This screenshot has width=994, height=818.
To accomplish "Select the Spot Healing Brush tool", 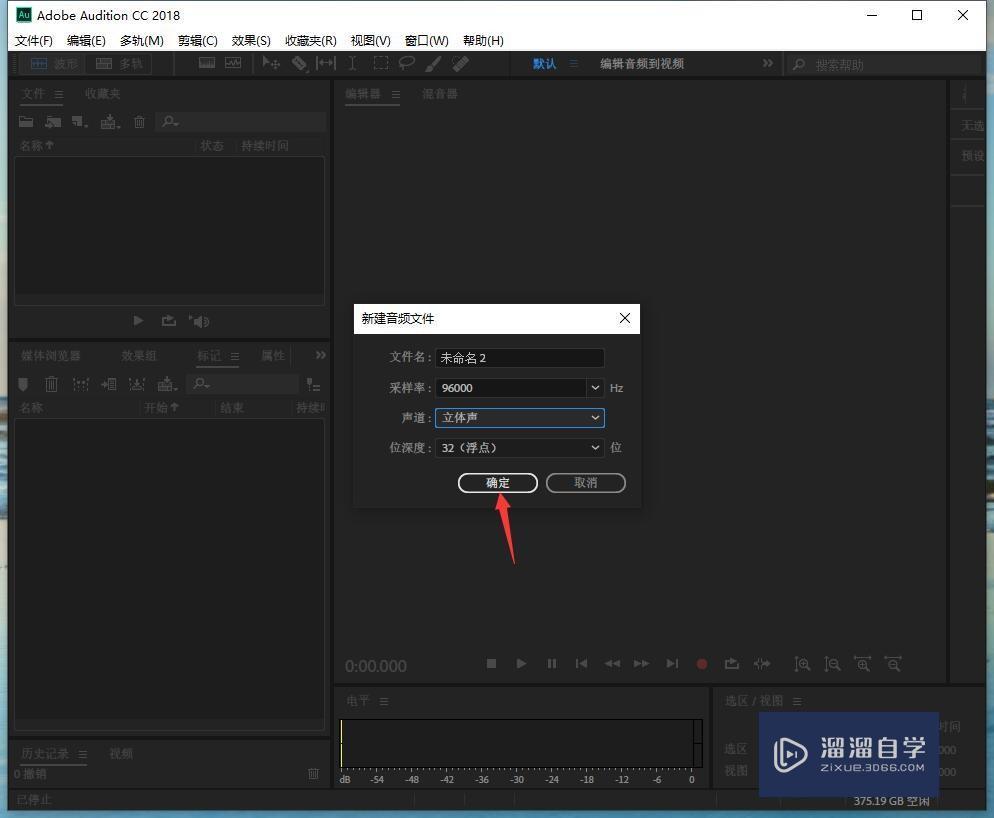I will click(460, 63).
